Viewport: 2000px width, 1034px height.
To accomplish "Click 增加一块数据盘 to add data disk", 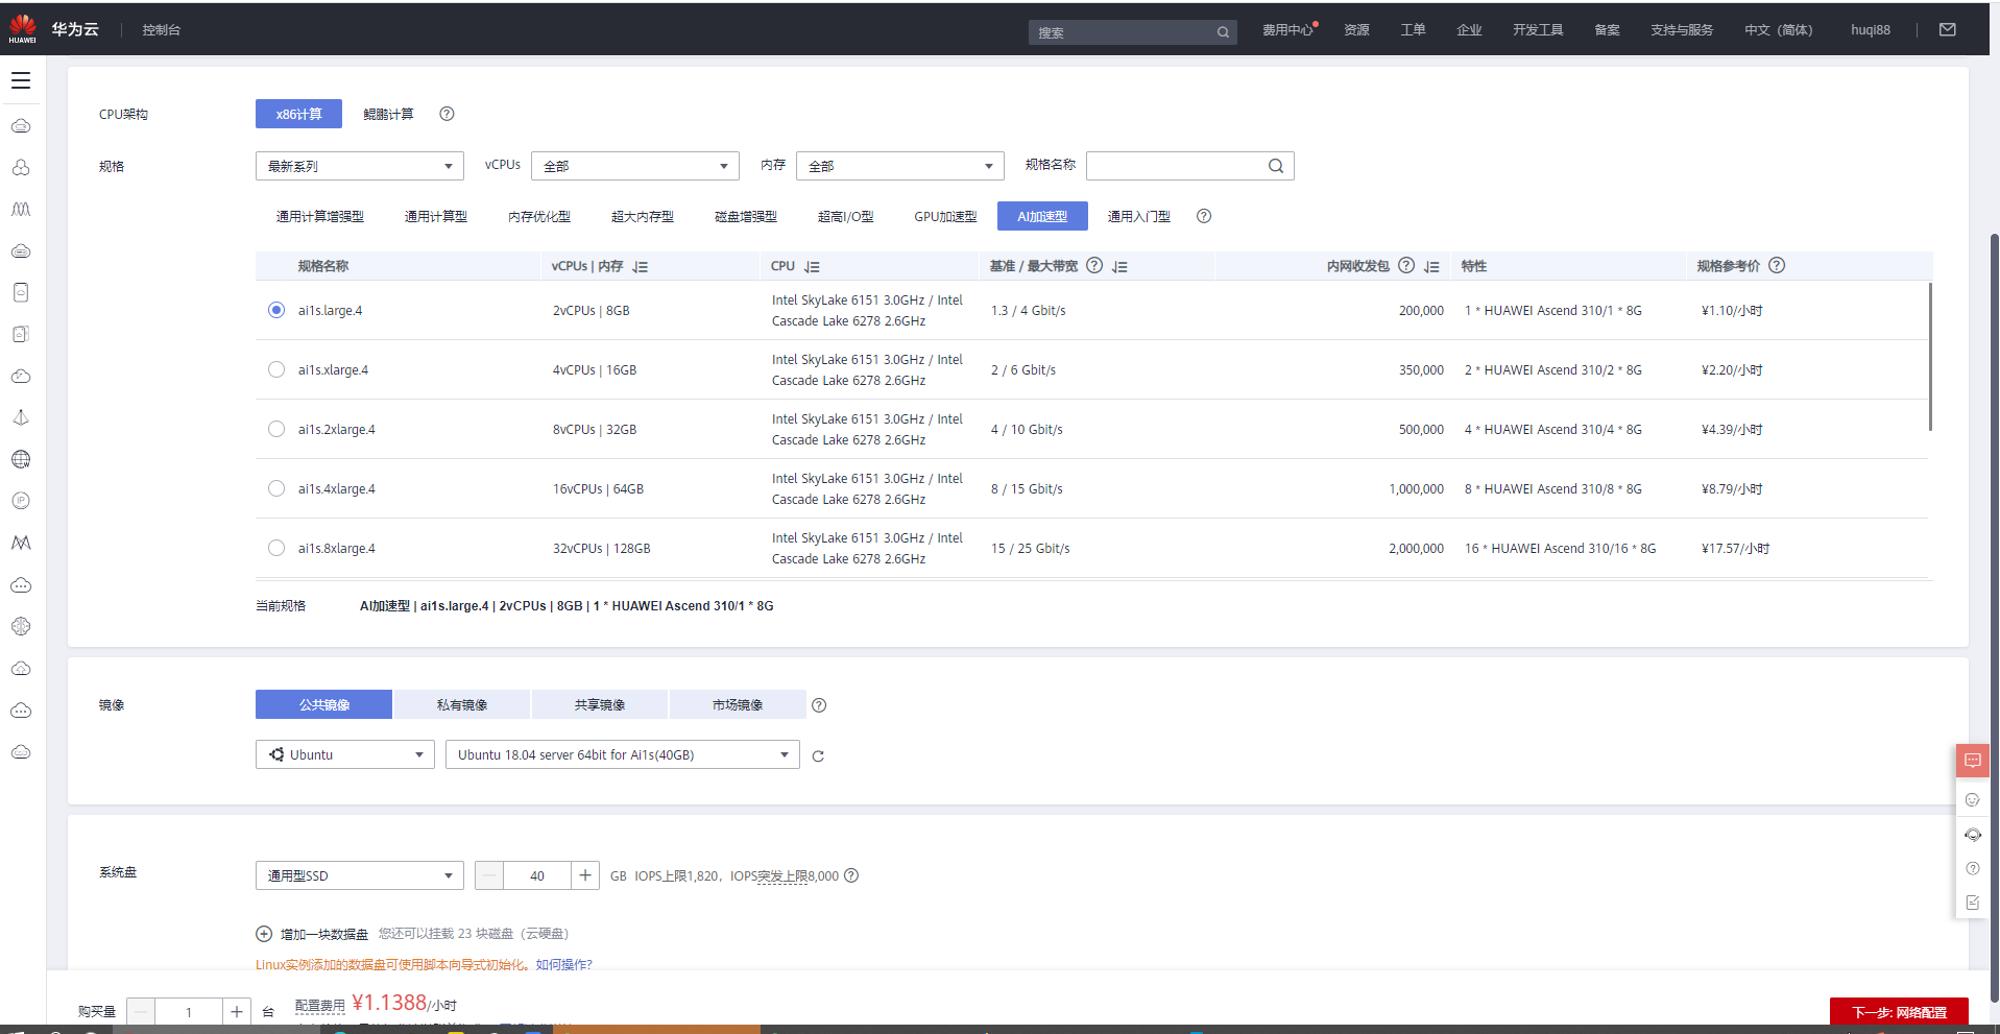I will pos(312,934).
